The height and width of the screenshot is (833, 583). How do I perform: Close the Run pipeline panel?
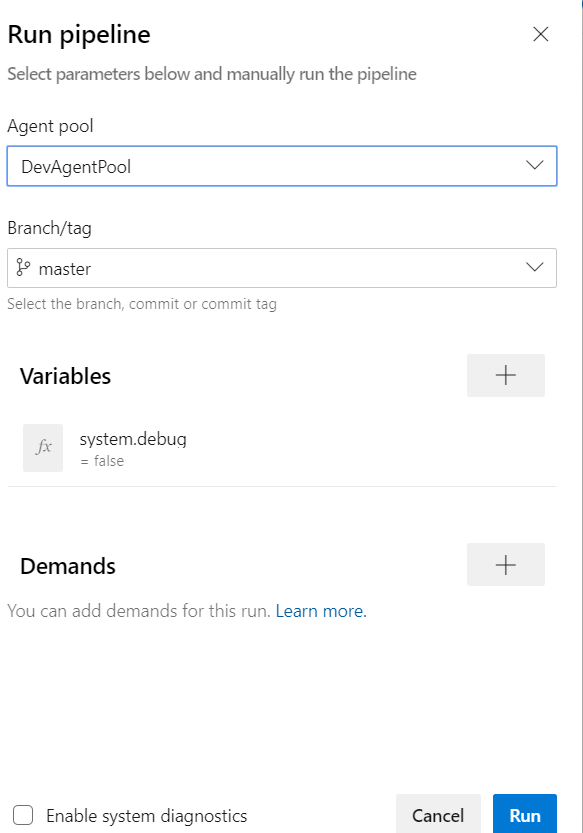click(x=540, y=35)
